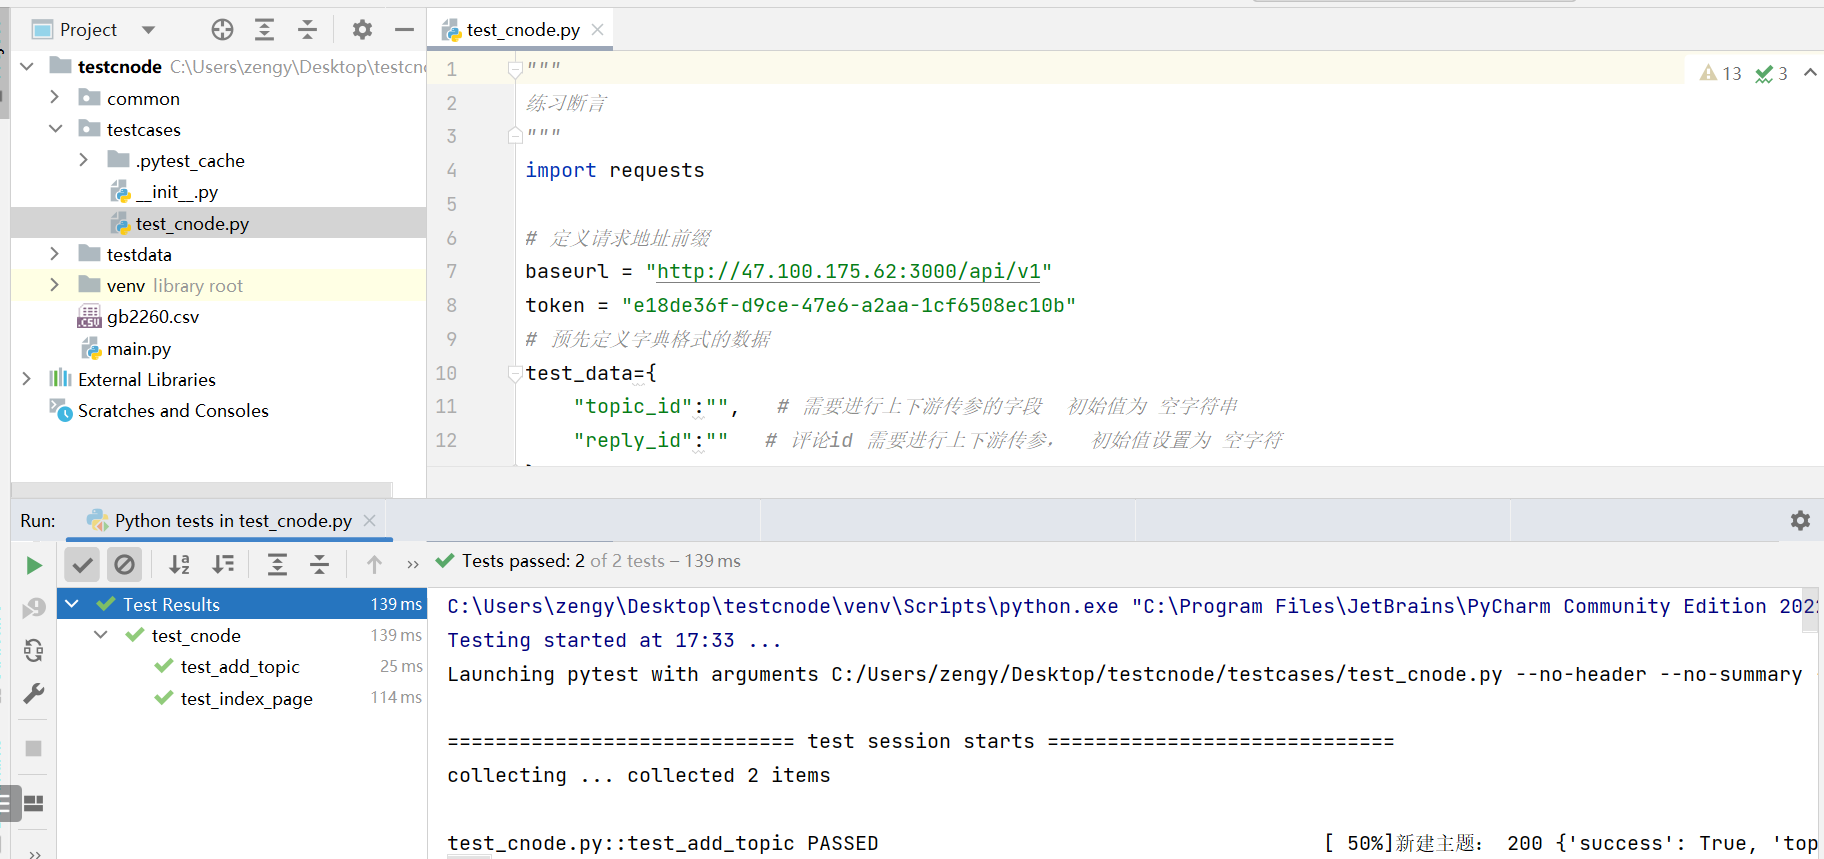1824x859 pixels.
Task: Click the layout icon in Run sidebar
Action: click(34, 803)
